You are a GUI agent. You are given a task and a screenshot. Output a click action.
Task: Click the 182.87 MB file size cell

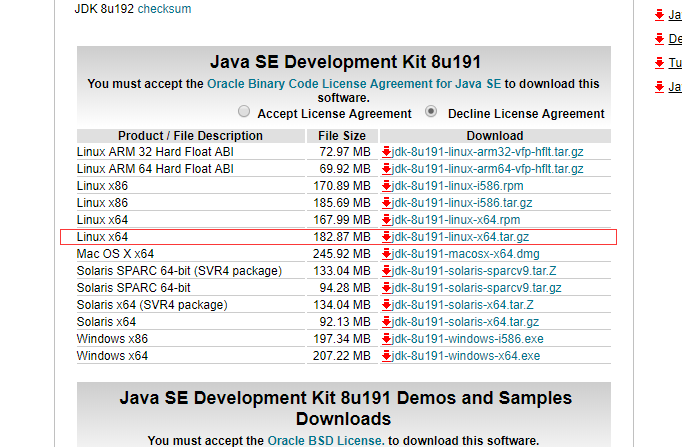[x=341, y=237]
